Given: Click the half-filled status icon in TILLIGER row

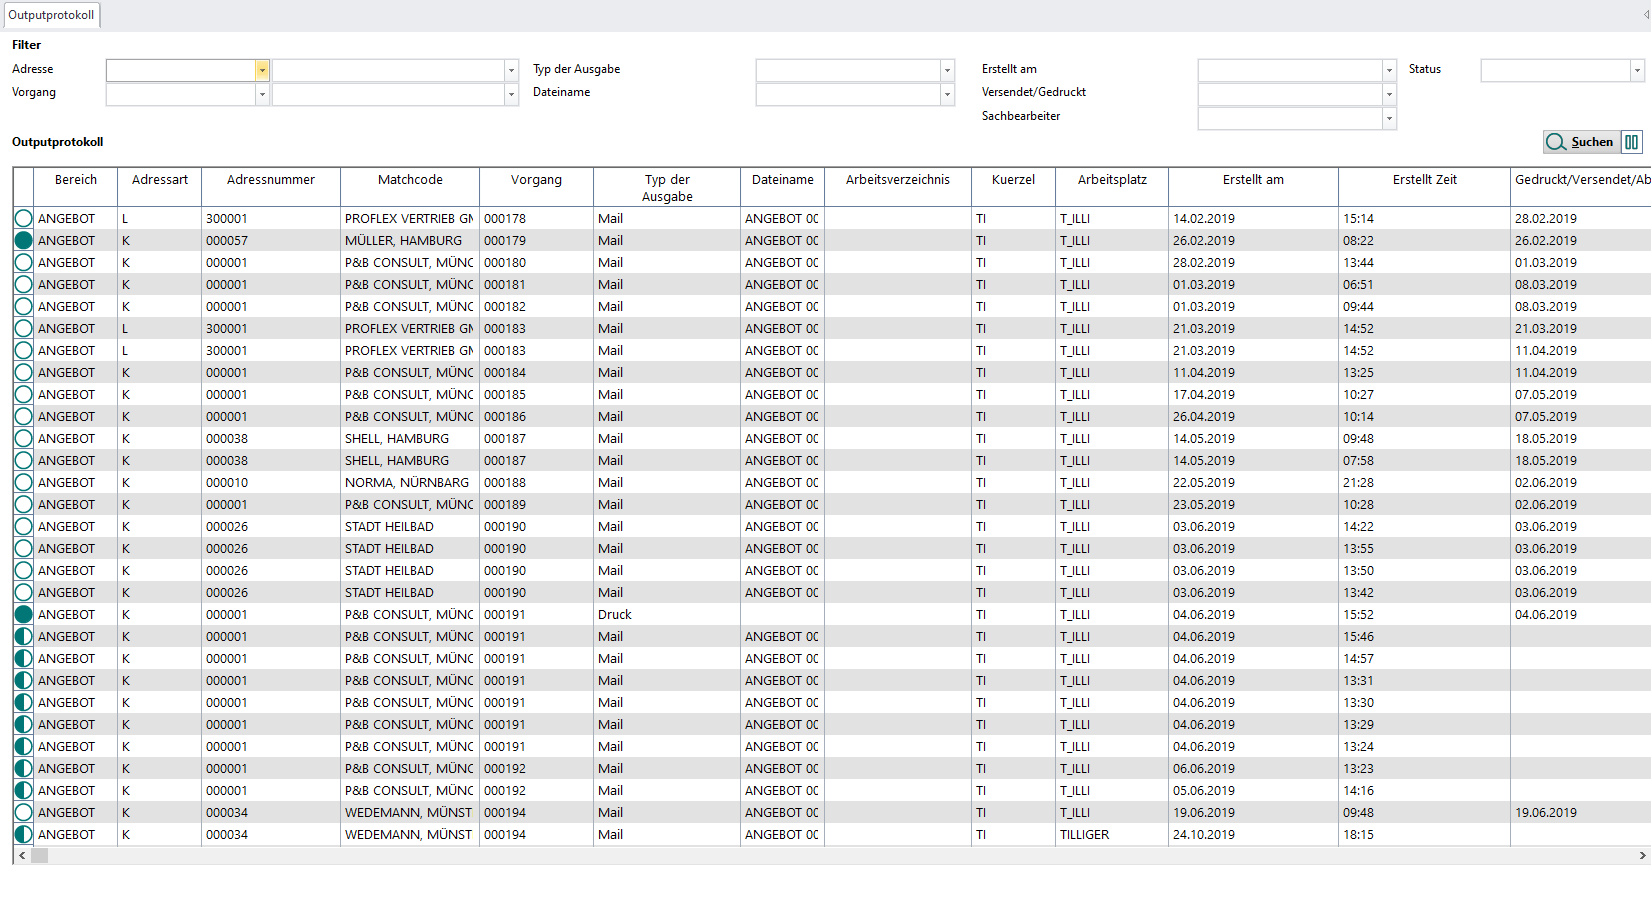Looking at the screenshot, I should (x=23, y=835).
